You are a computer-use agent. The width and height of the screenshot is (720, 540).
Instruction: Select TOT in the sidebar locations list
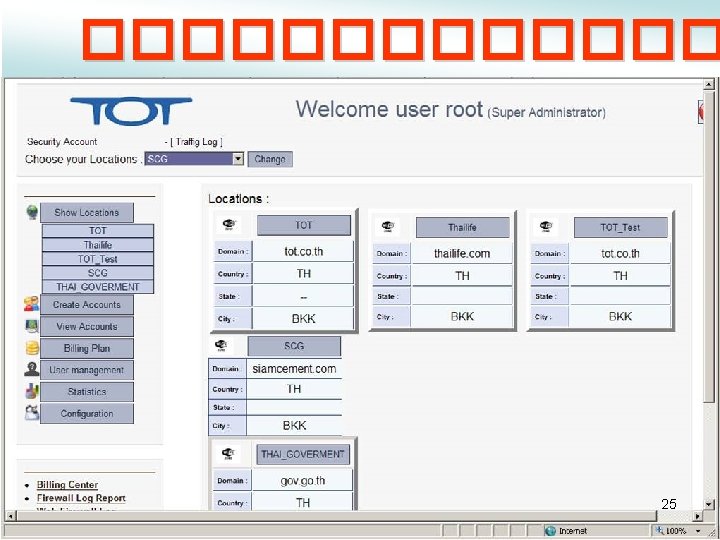[x=98, y=231]
